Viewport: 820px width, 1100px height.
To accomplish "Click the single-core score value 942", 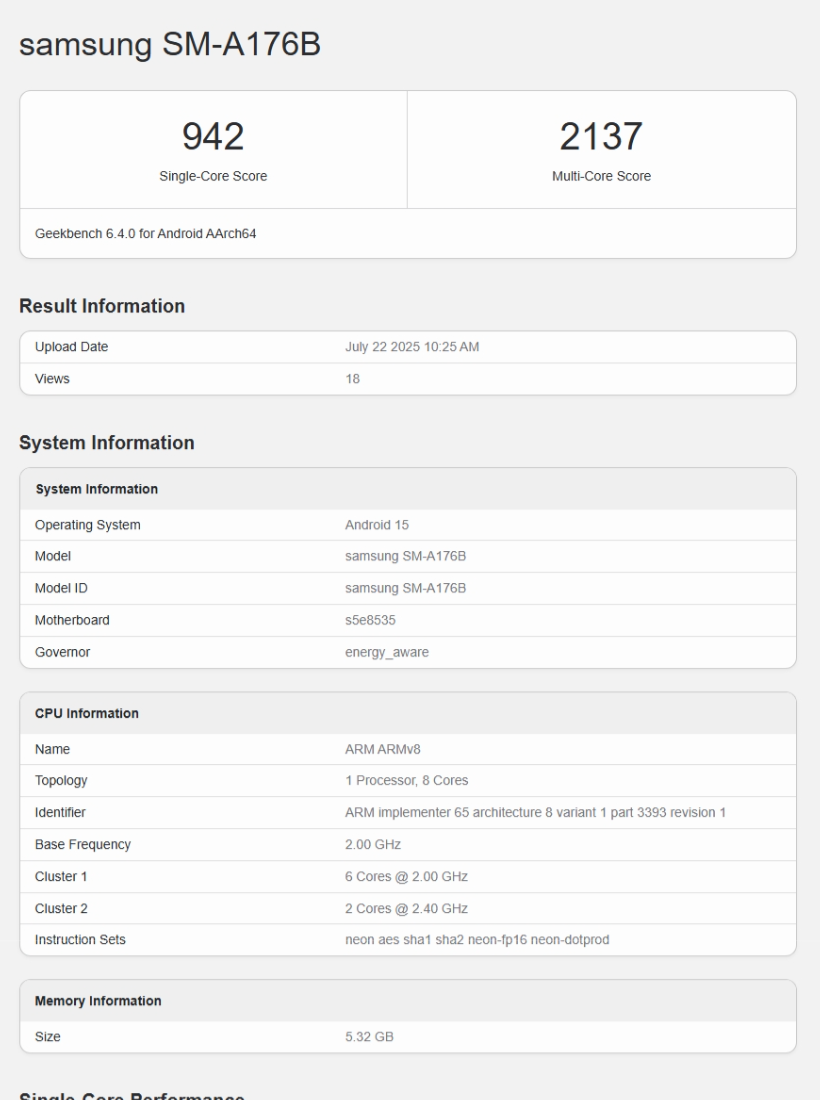I will pos(213,136).
